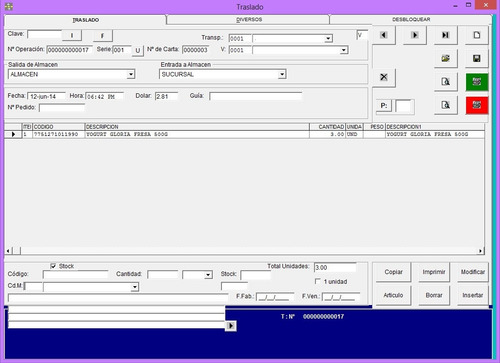
Task: Save with the floppy disk icon
Action: point(477,58)
